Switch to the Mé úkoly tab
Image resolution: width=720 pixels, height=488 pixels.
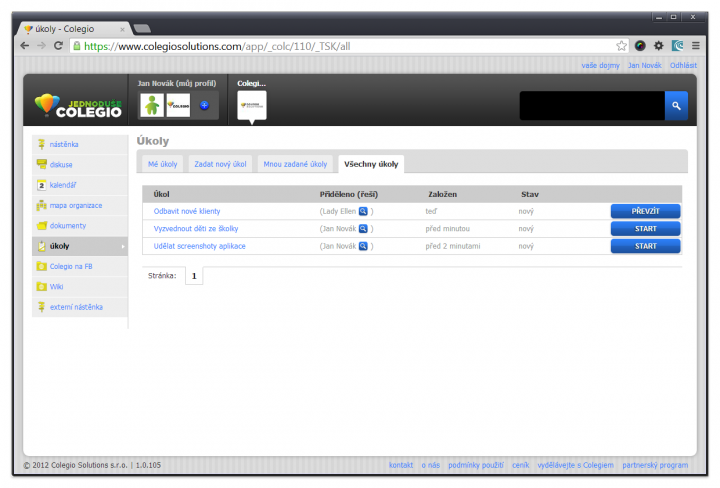click(x=162, y=163)
